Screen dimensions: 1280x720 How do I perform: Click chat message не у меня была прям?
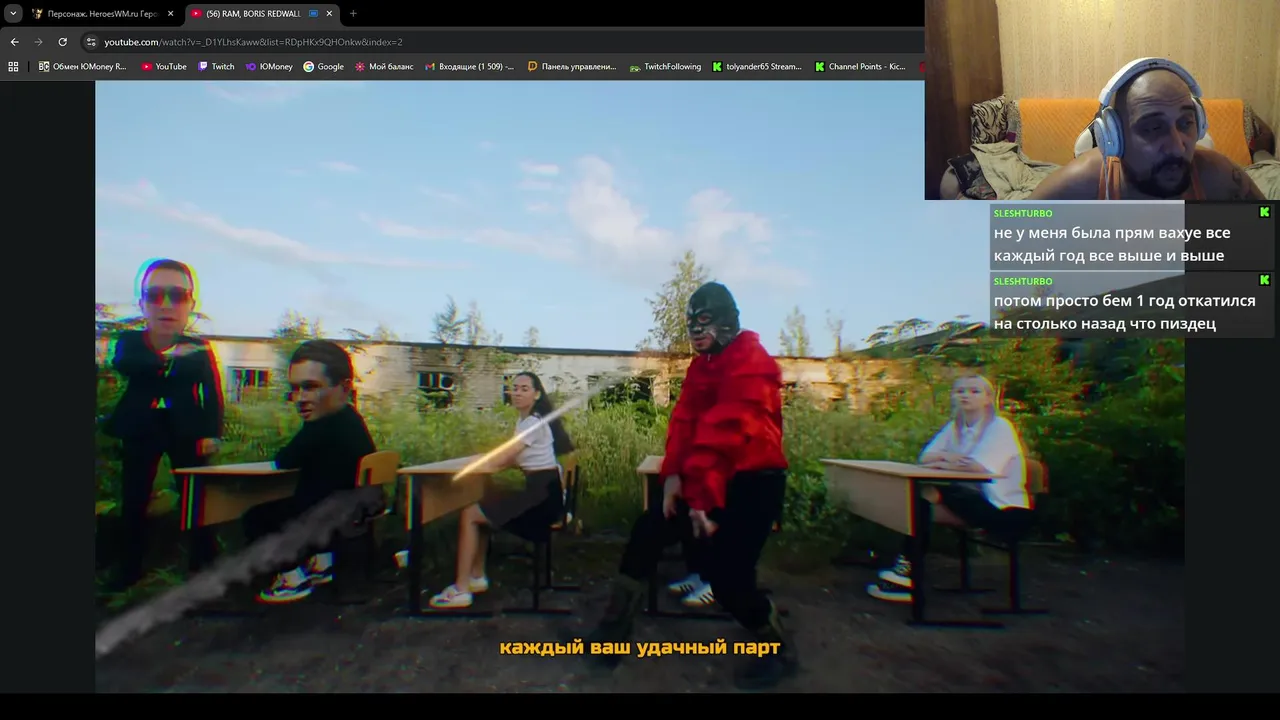(x=1111, y=244)
